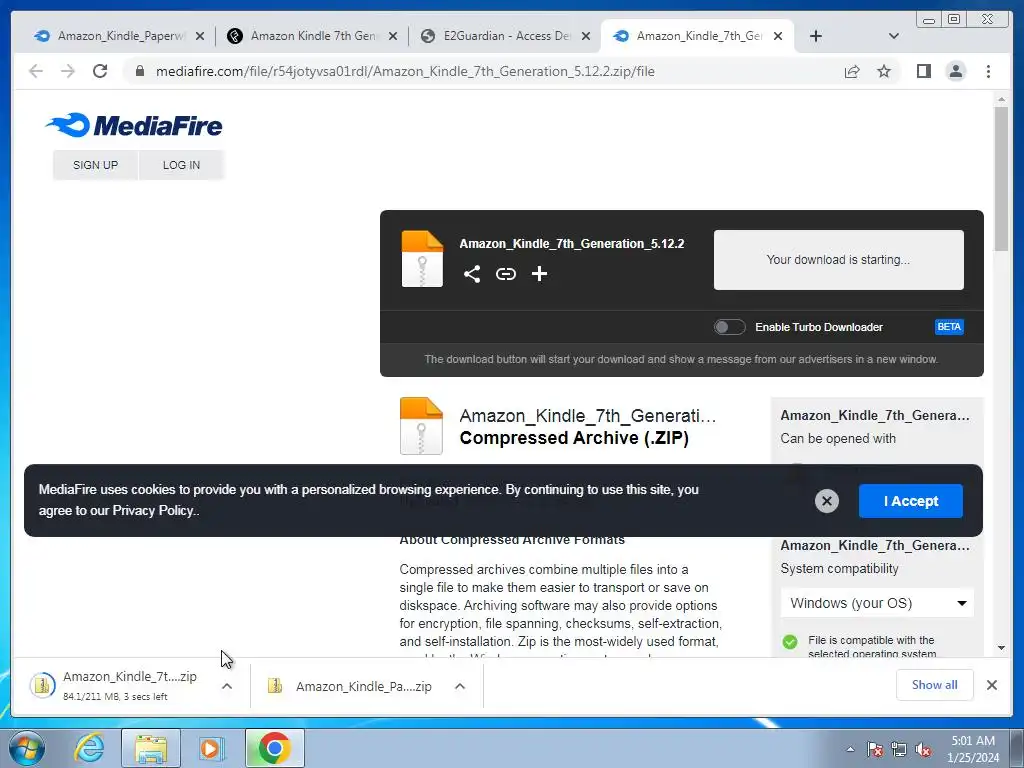Click Show all downloads button

coord(935,685)
